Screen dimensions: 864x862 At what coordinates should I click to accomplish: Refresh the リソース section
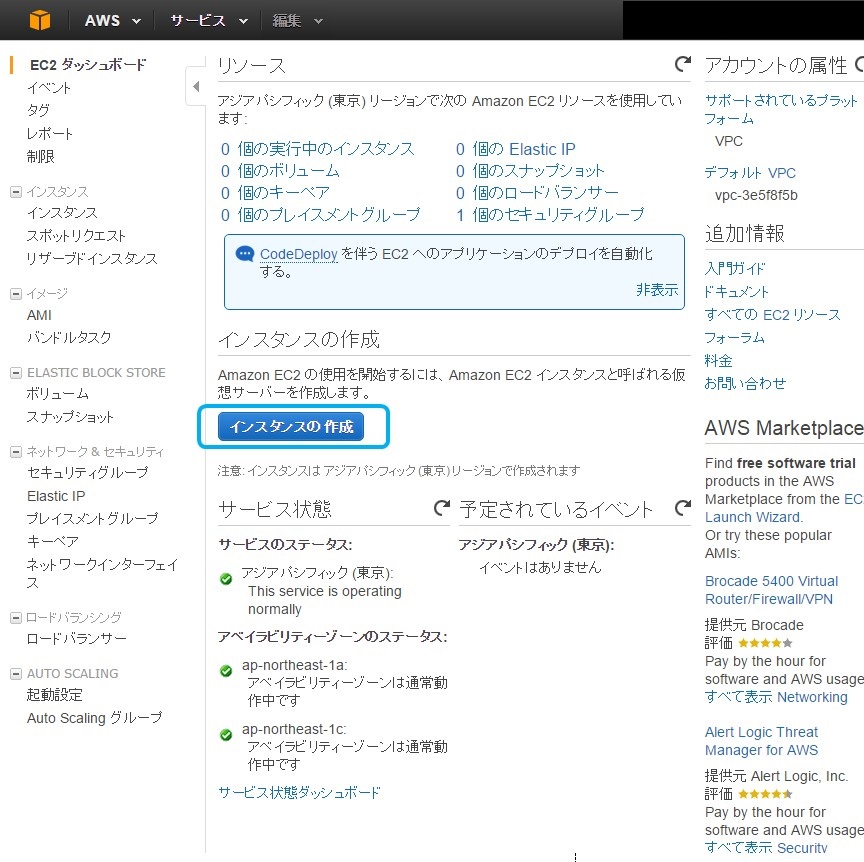coord(683,64)
